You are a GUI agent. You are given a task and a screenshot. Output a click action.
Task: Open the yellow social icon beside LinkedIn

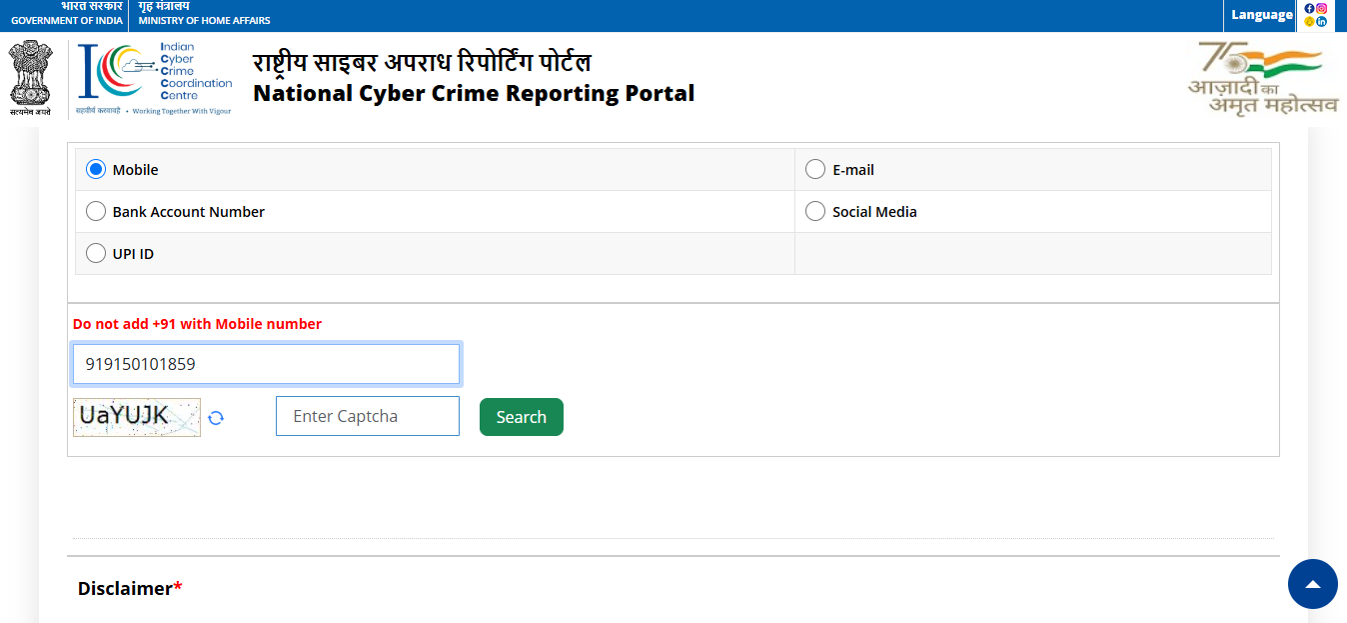(x=1310, y=21)
